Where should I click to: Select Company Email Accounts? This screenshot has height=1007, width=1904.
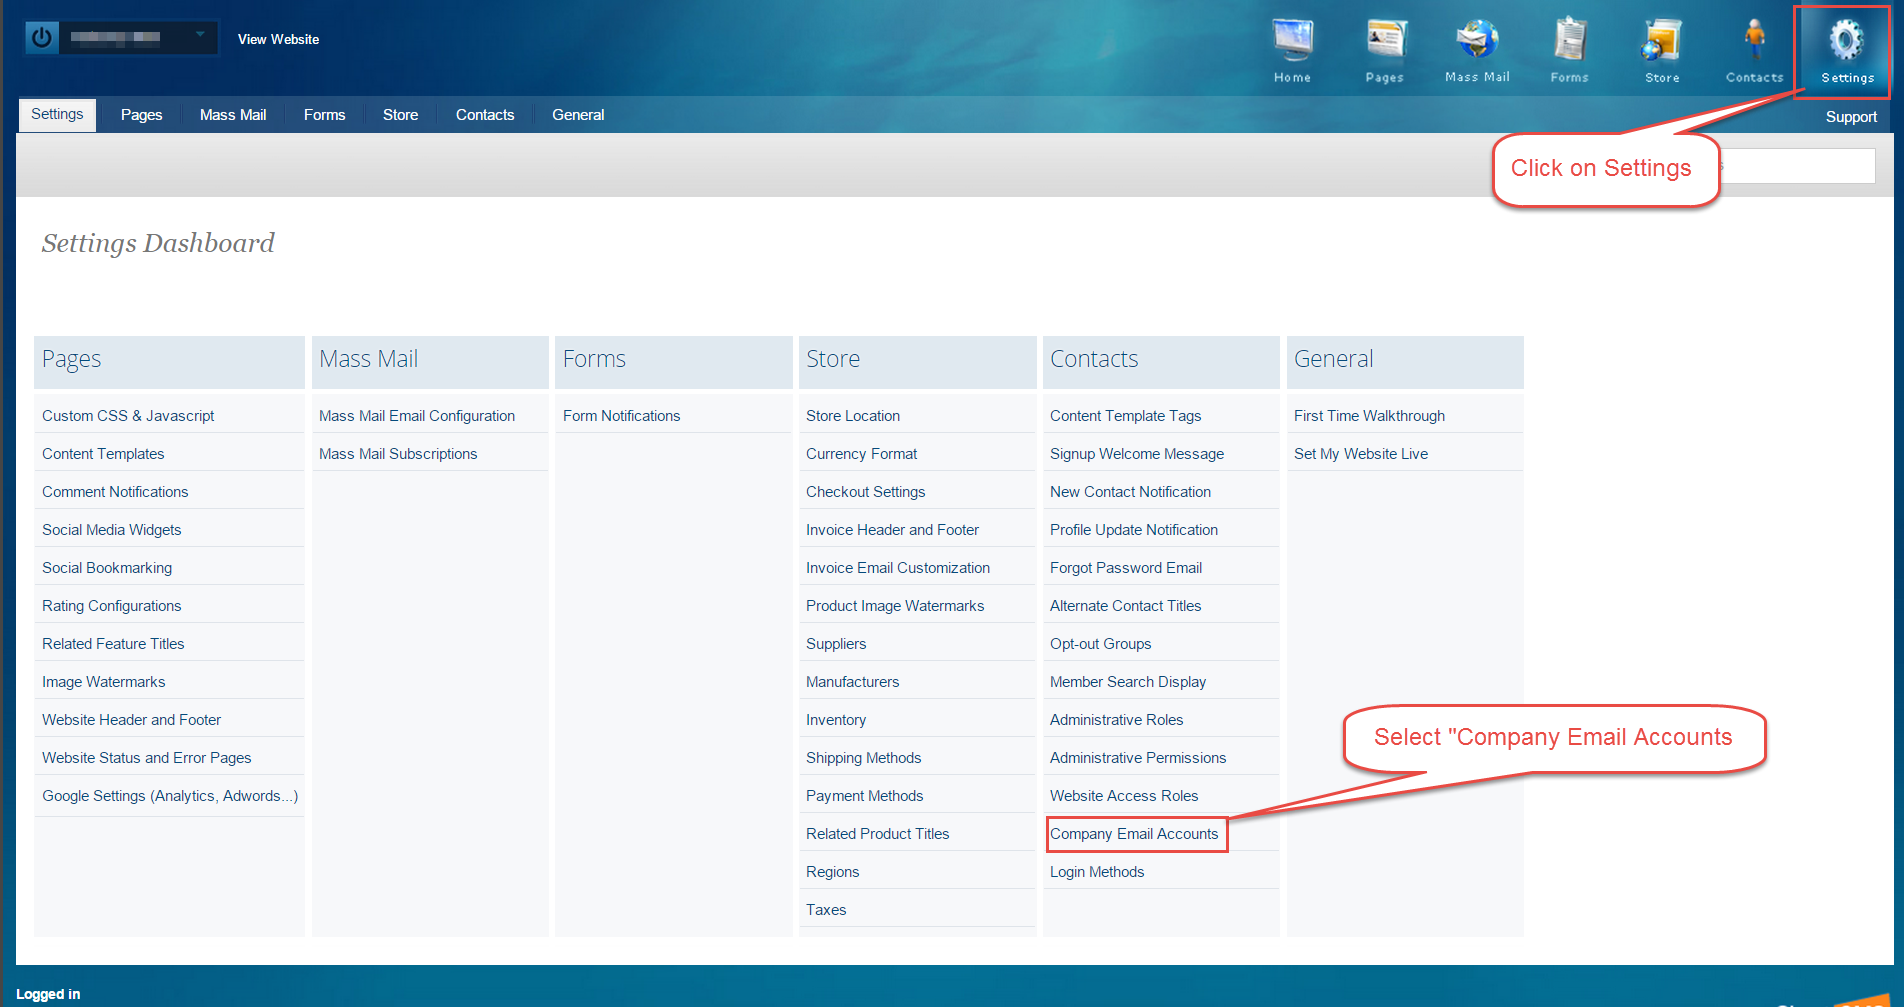tap(1134, 834)
